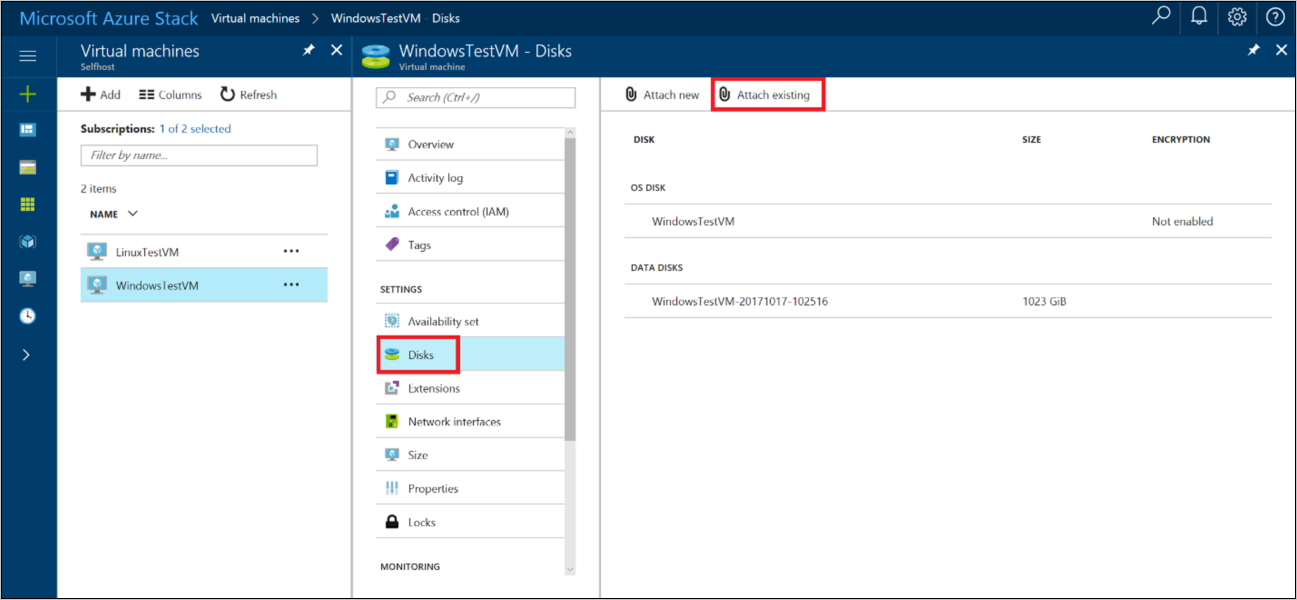Toggle the sidebar hamburger menu
The width and height of the screenshot is (1297, 600).
tap(27, 55)
